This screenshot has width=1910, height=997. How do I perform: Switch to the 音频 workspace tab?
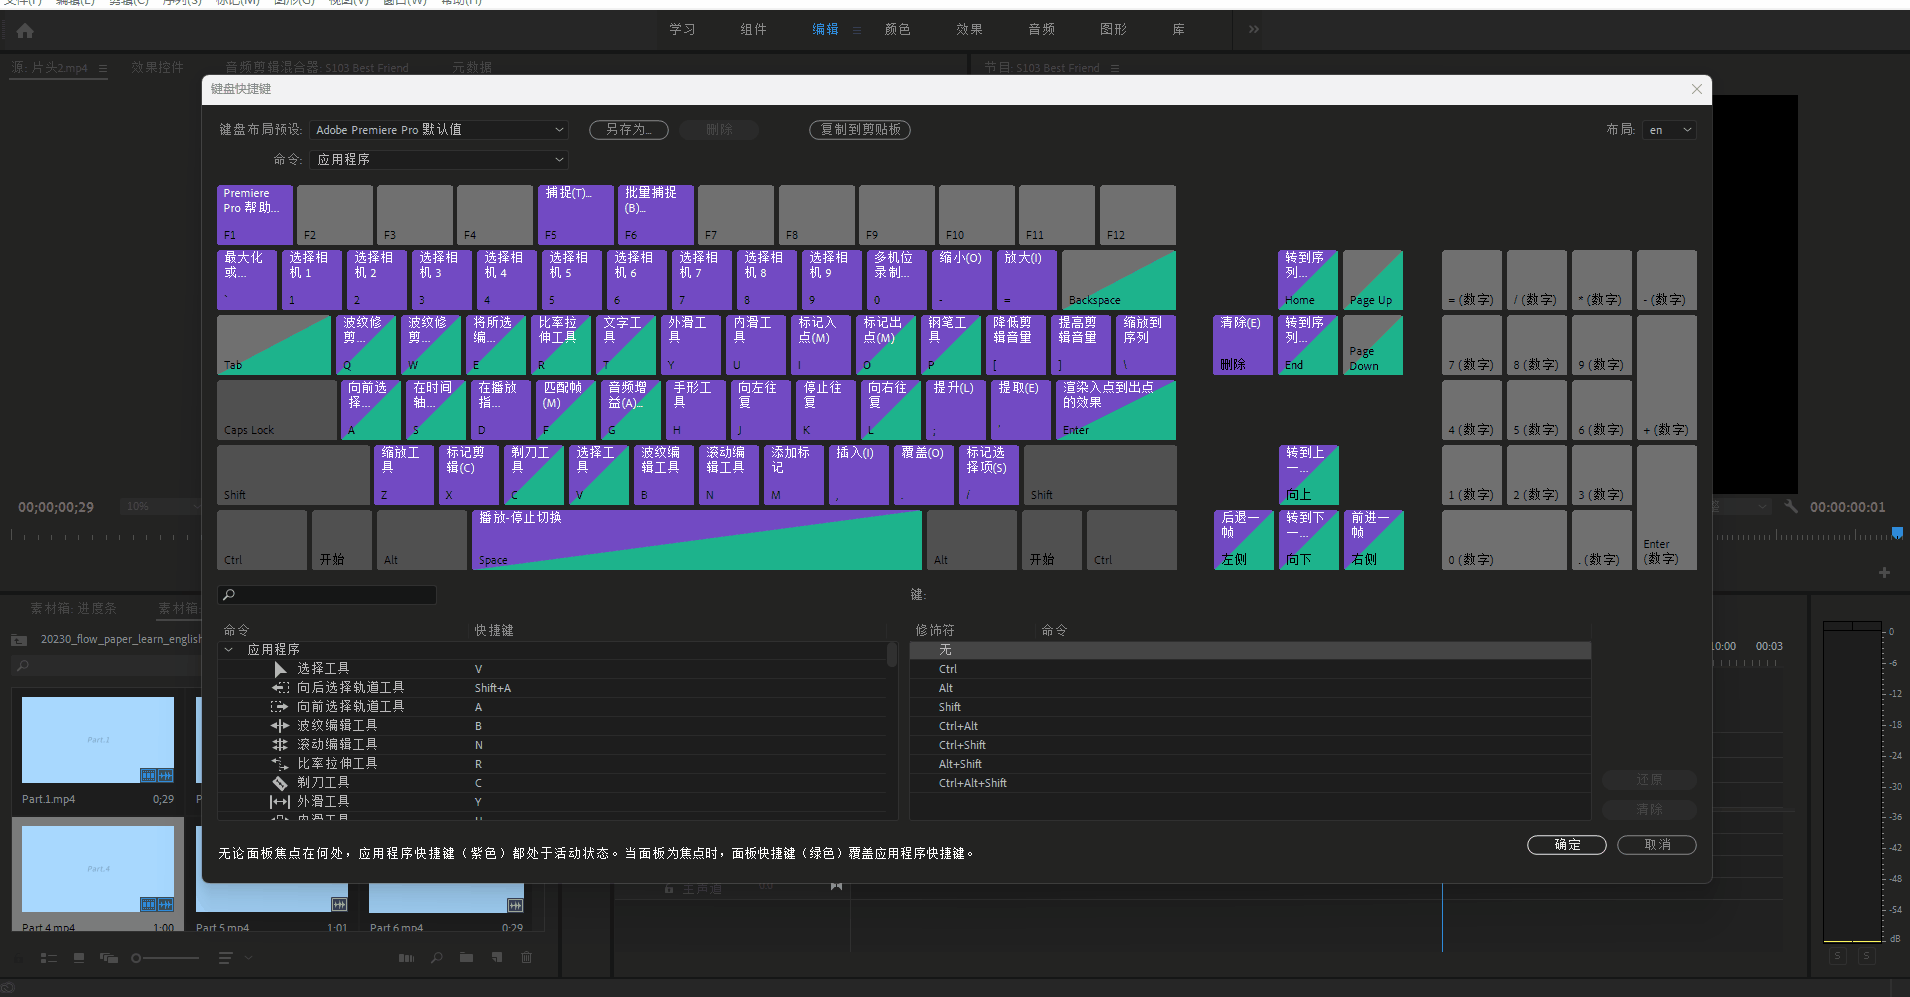click(1042, 30)
